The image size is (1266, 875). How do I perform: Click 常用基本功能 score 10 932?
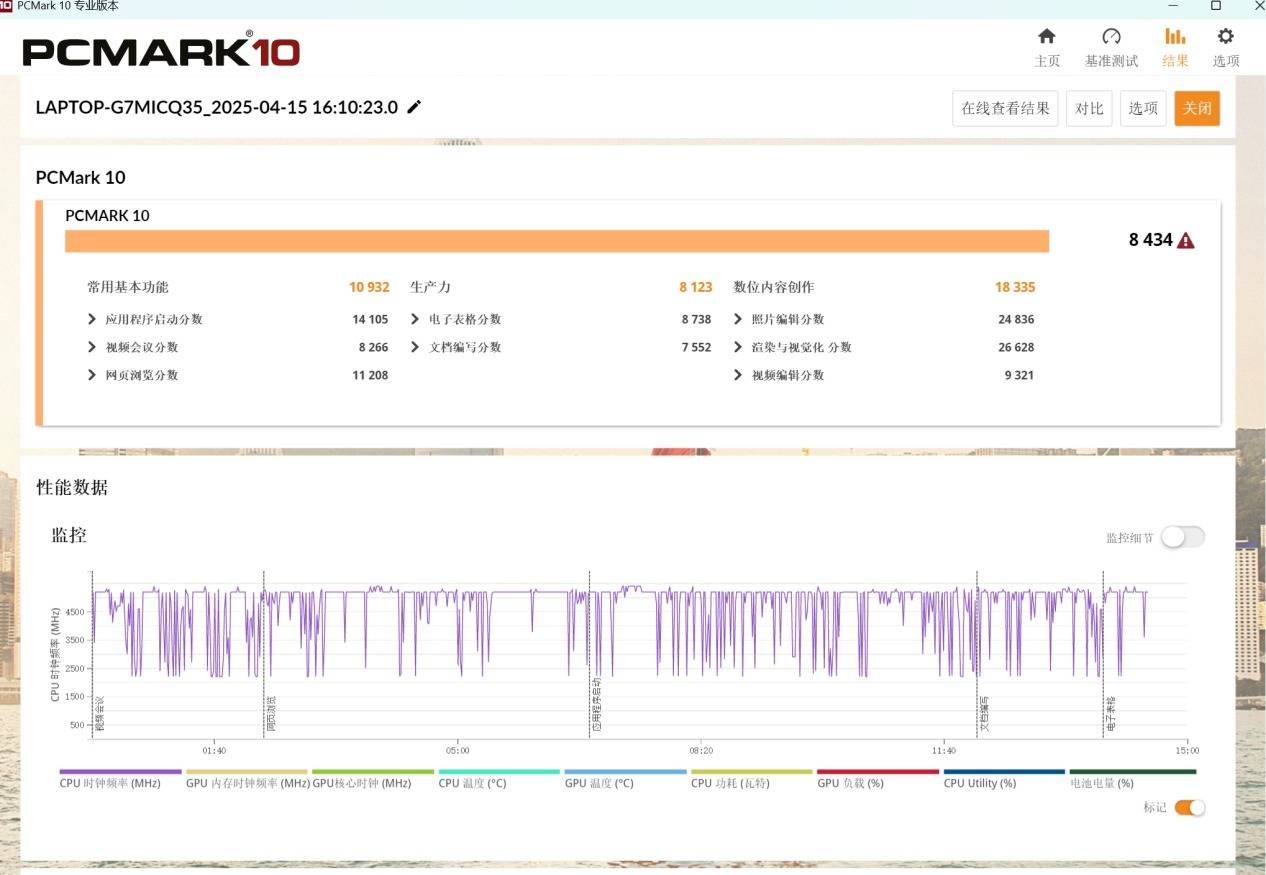click(369, 287)
